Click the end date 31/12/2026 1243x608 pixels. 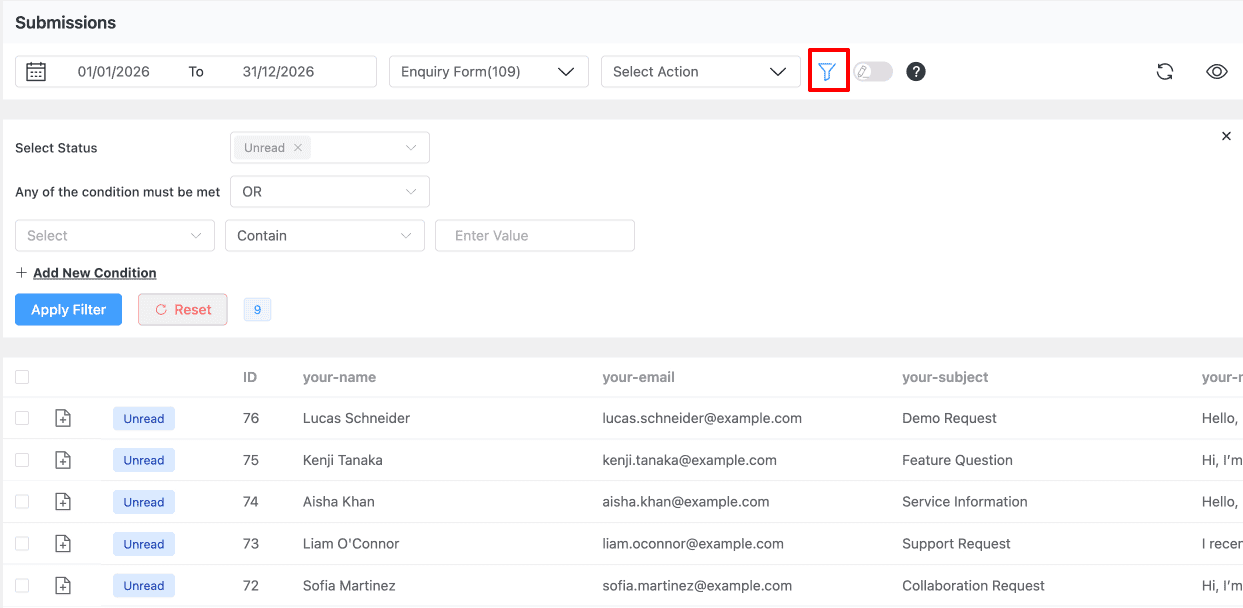(x=279, y=72)
